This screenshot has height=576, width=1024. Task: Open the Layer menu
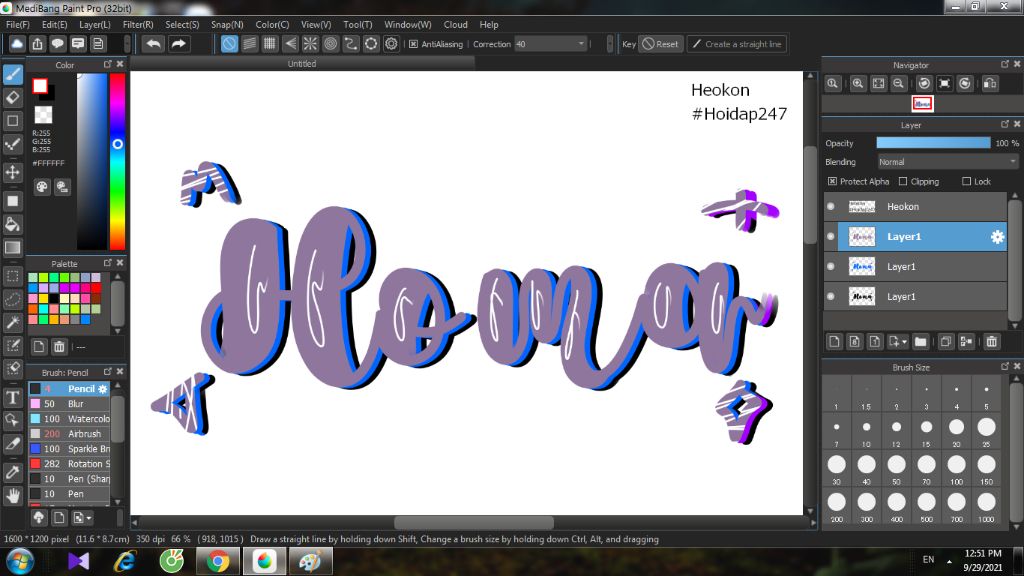point(95,25)
